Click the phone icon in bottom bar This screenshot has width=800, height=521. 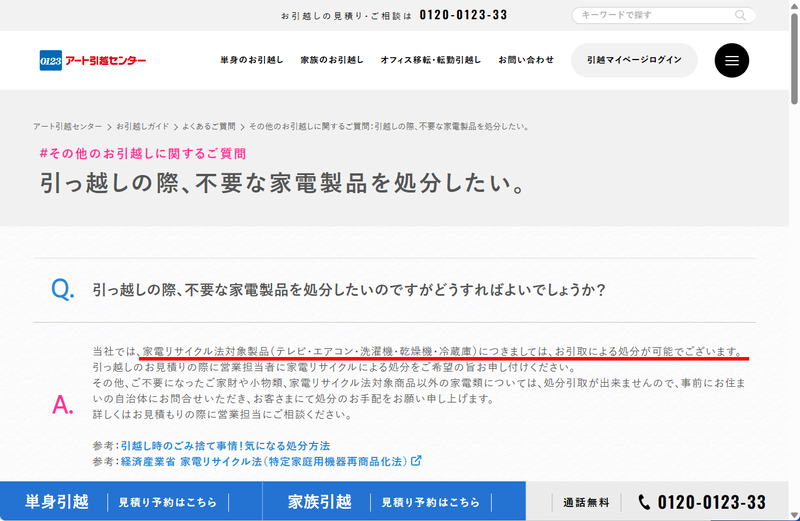click(x=644, y=502)
